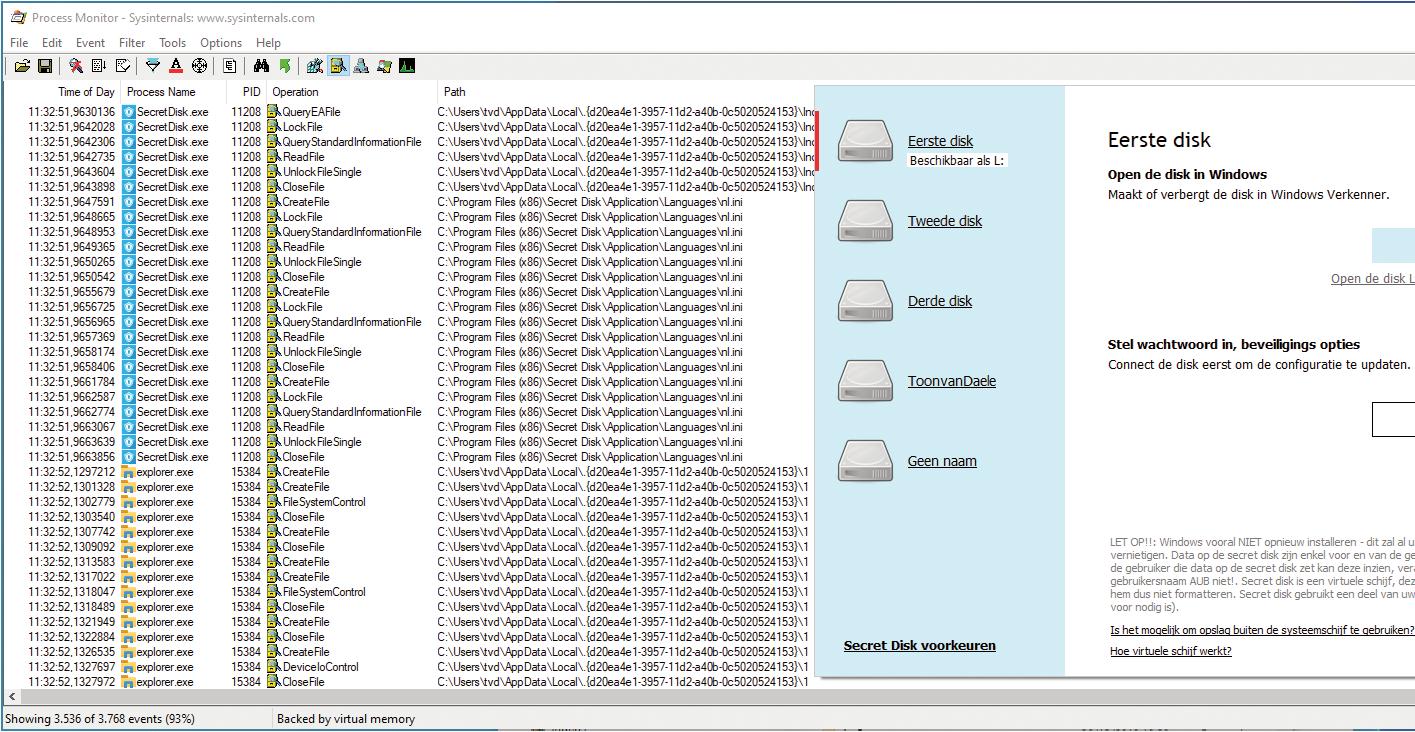
Task: Click the 'Beschikbaar als L:' label
Action: click(x=957, y=160)
